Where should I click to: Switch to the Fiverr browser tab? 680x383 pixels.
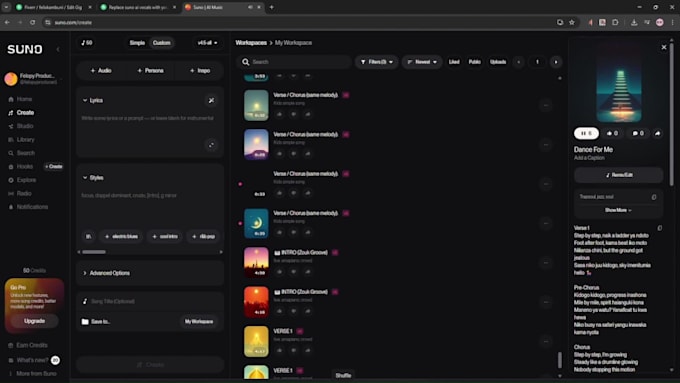pos(53,7)
